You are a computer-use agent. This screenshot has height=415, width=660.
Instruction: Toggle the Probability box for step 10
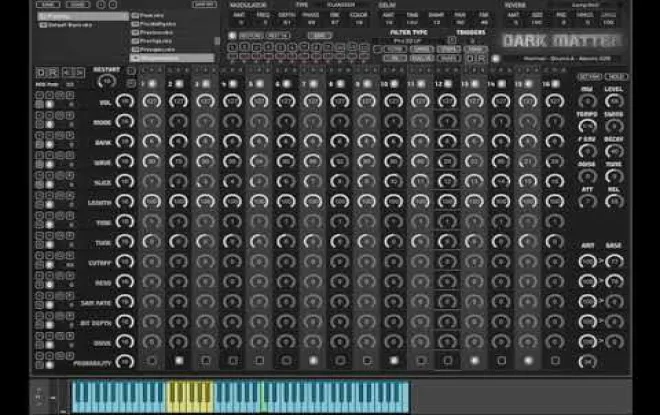(x=394, y=361)
